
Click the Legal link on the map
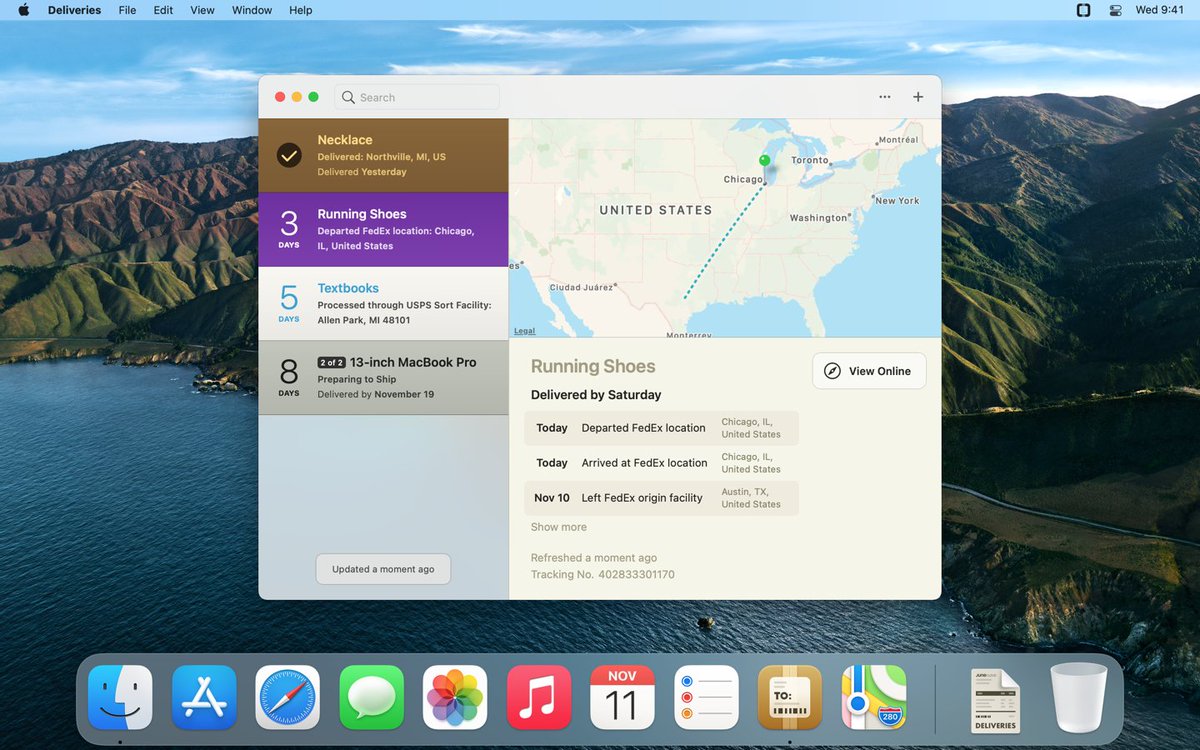(524, 331)
